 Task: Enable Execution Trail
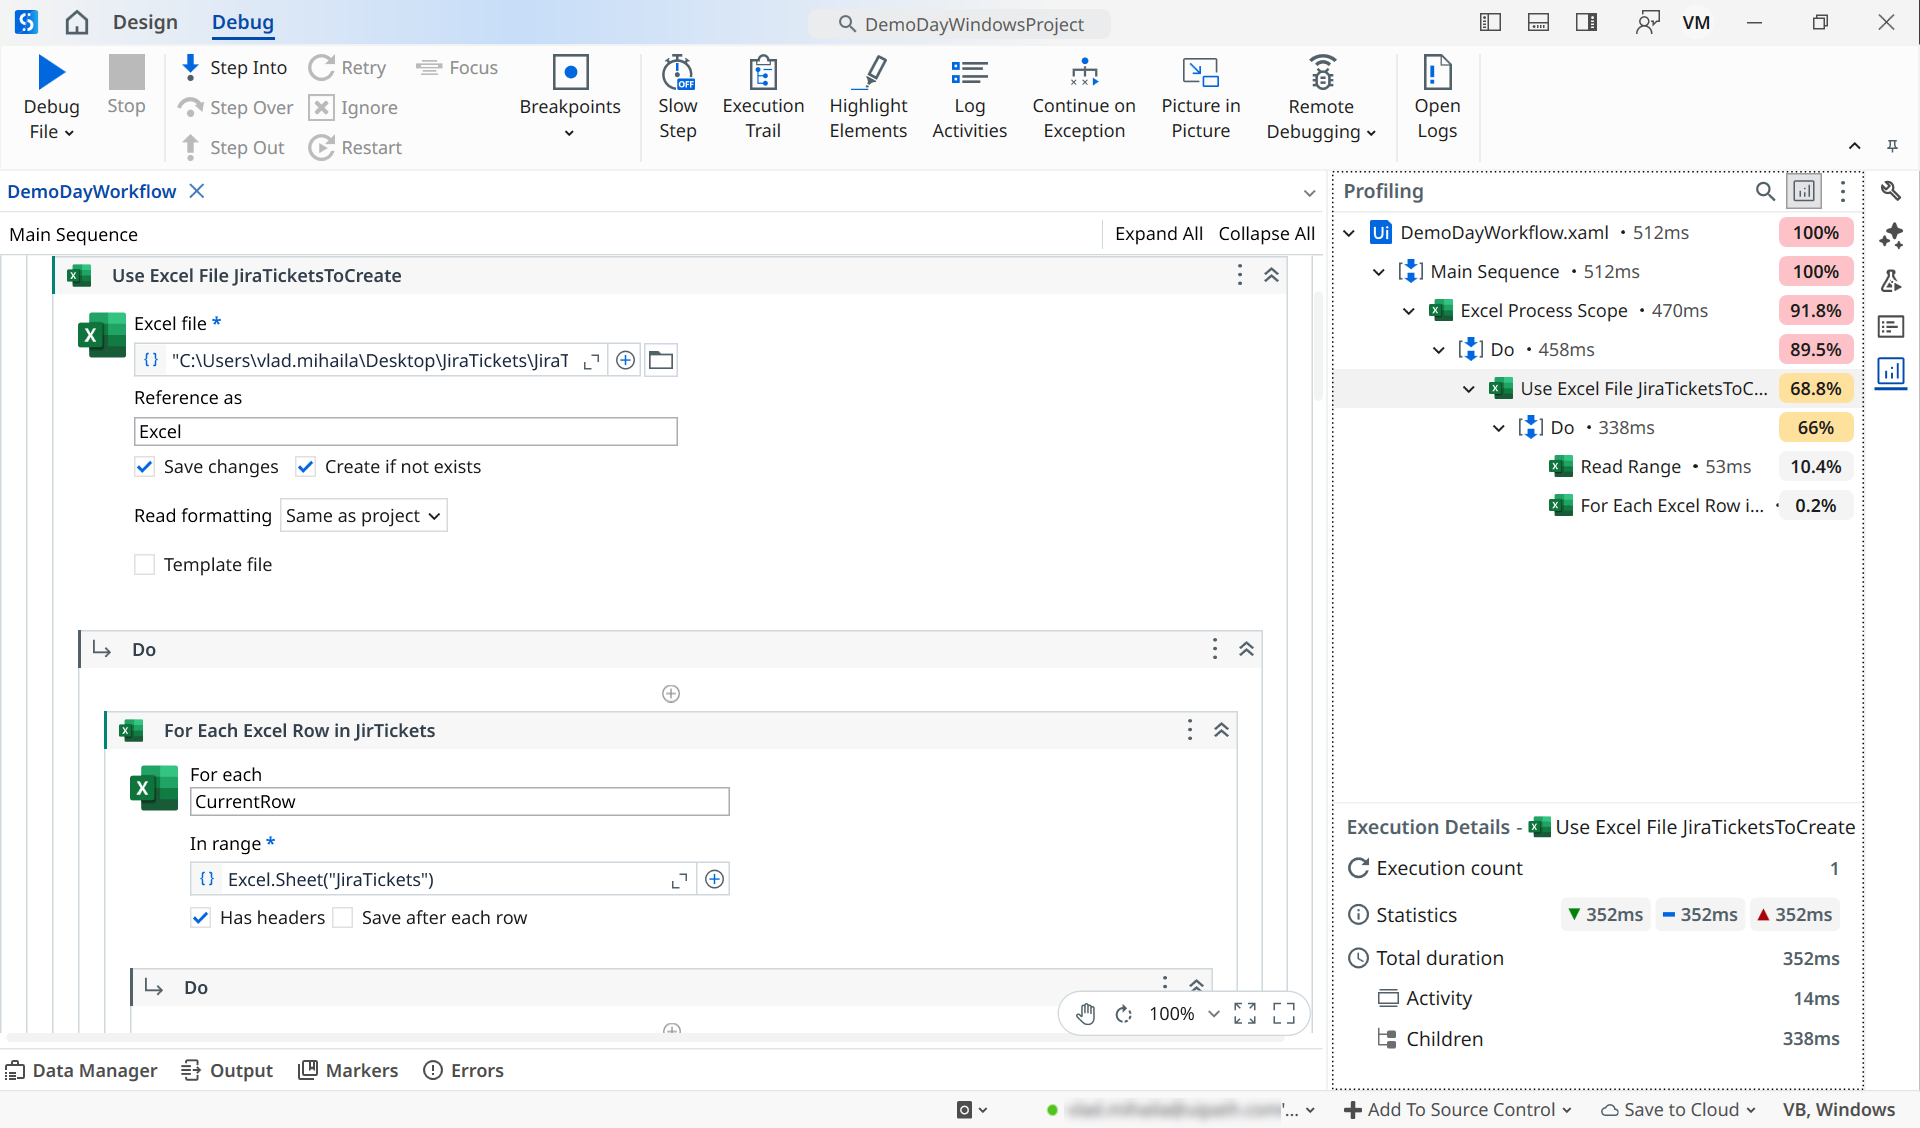(x=763, y=97)
